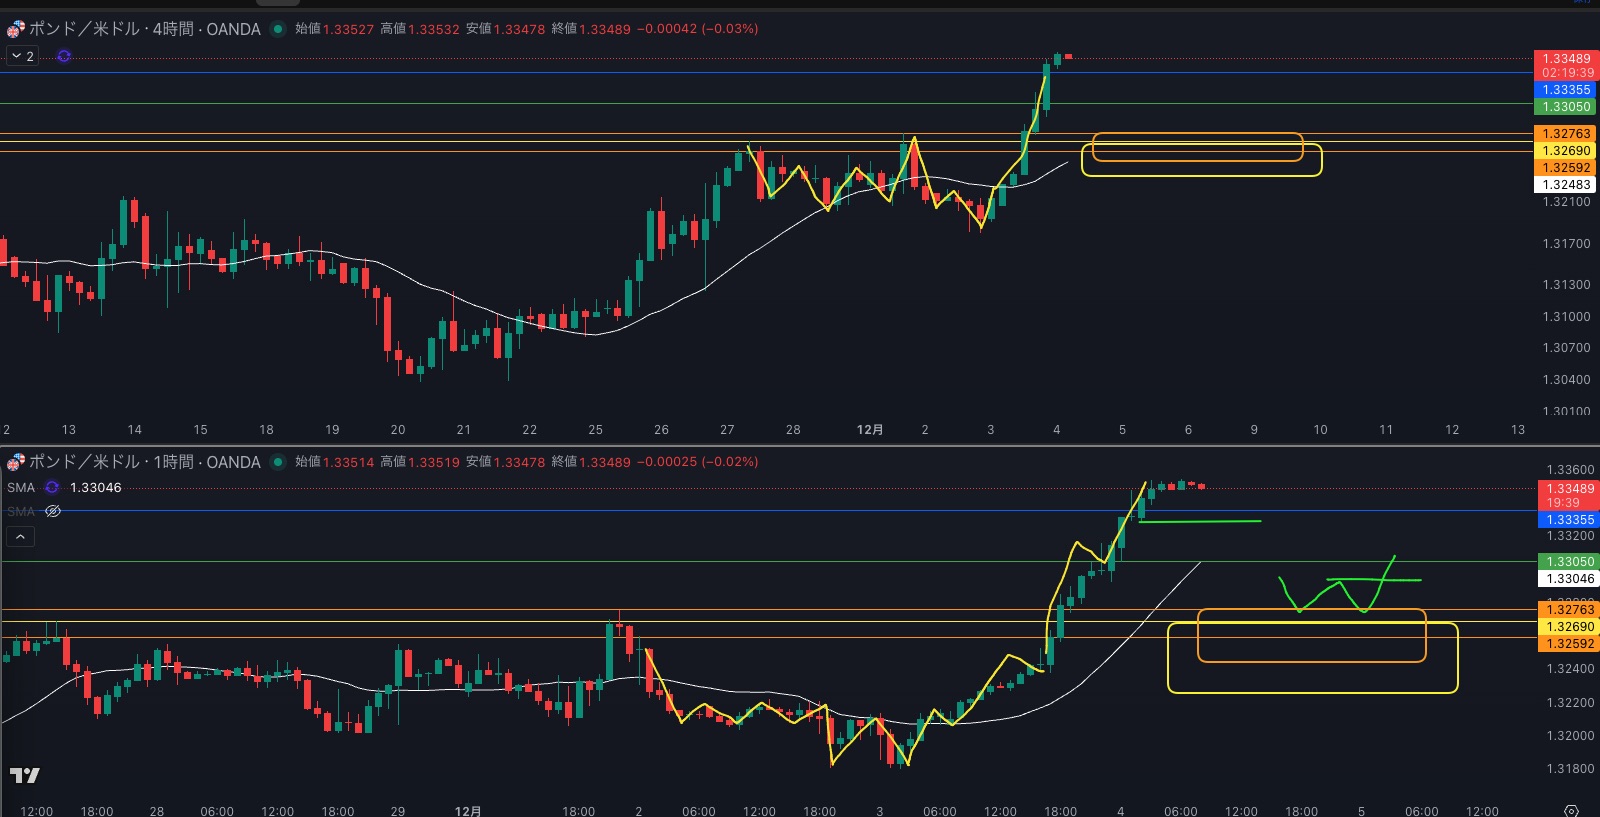Select the green 1.33050 price label on lower axis
The height and width of the screenshot is (817, 1600).
point(1565,562)
